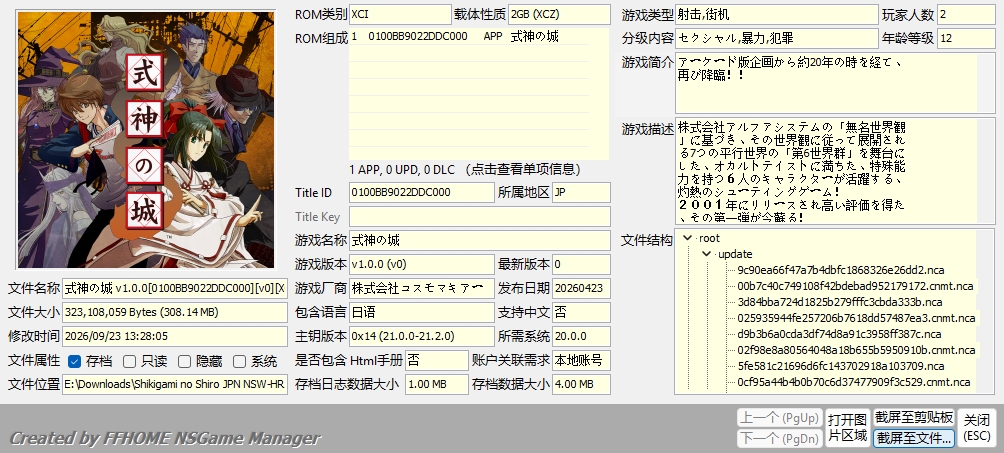Screen dimensions: 1004x453
Task: Enable the 隐藏 hidden checkbox
Action: (184, 361)
